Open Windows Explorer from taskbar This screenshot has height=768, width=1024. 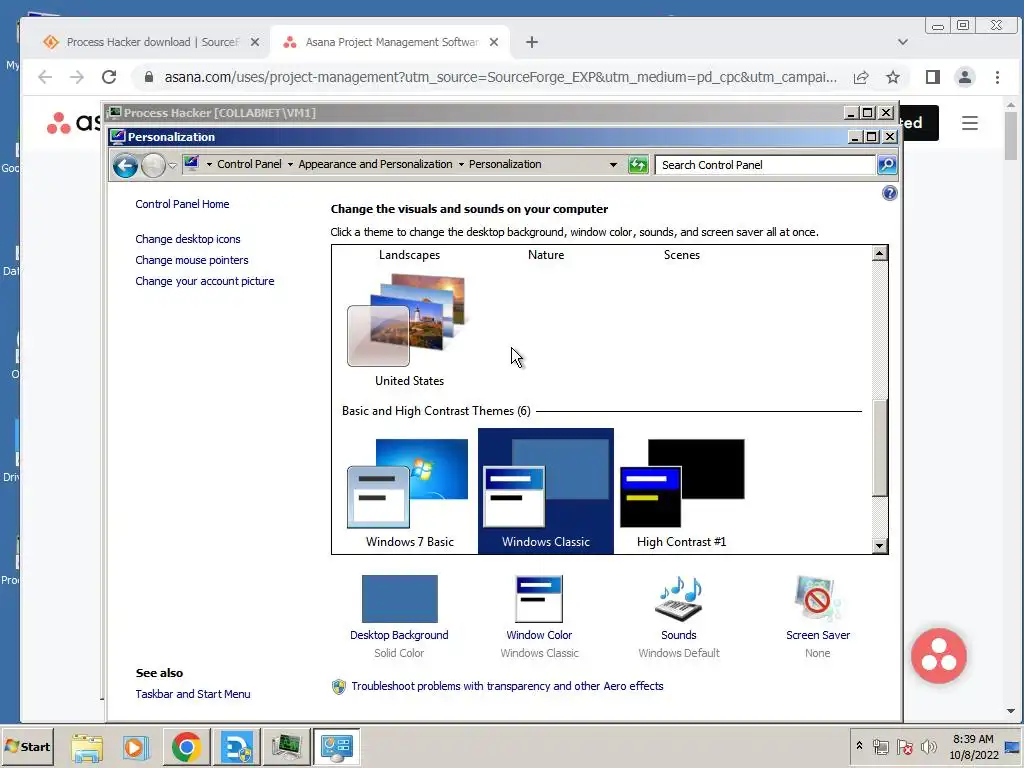click(88, 747)
